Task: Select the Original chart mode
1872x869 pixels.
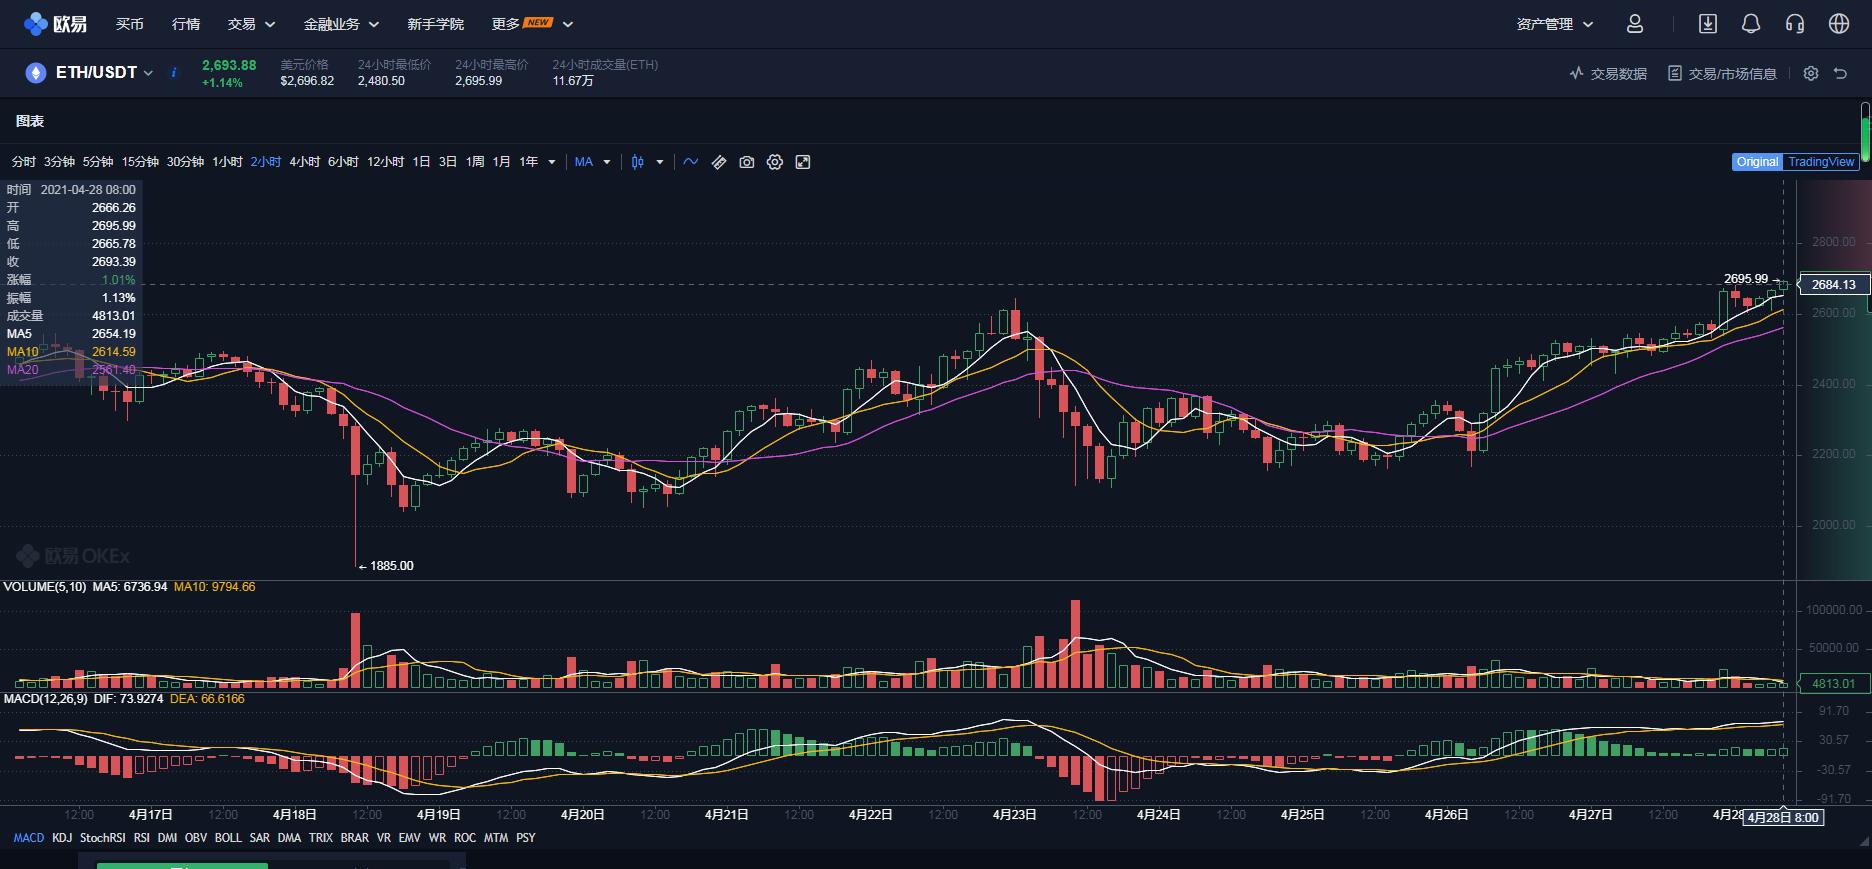Action: tap(1756, 162)
